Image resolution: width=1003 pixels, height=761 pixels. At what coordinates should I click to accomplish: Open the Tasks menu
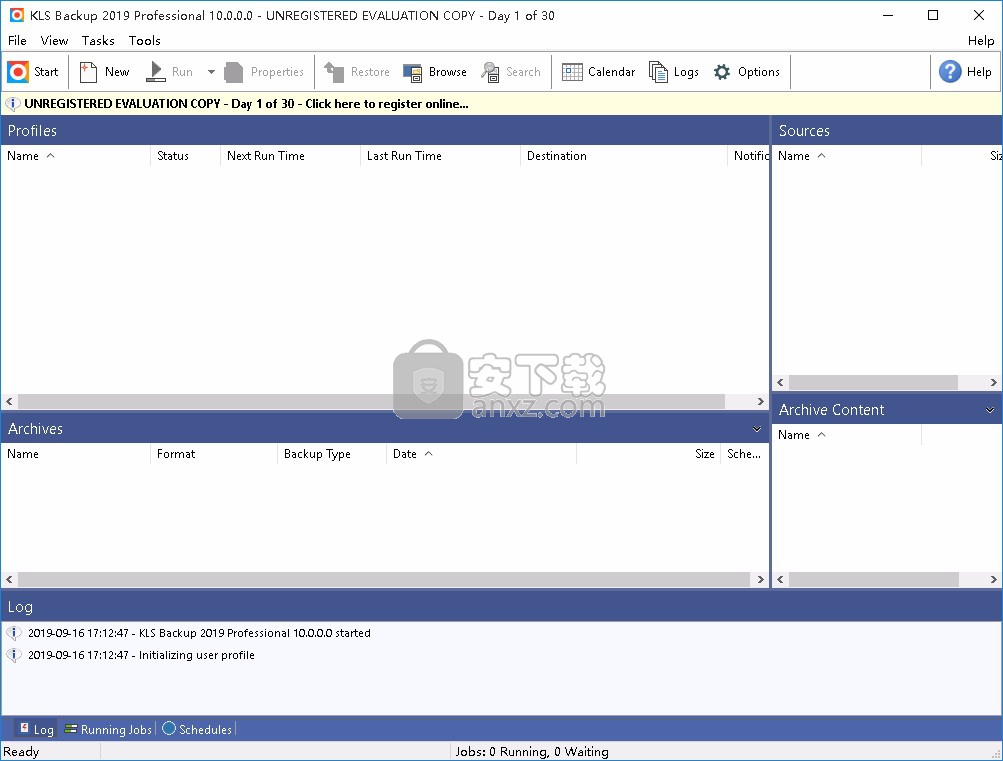tap(98, 40)
